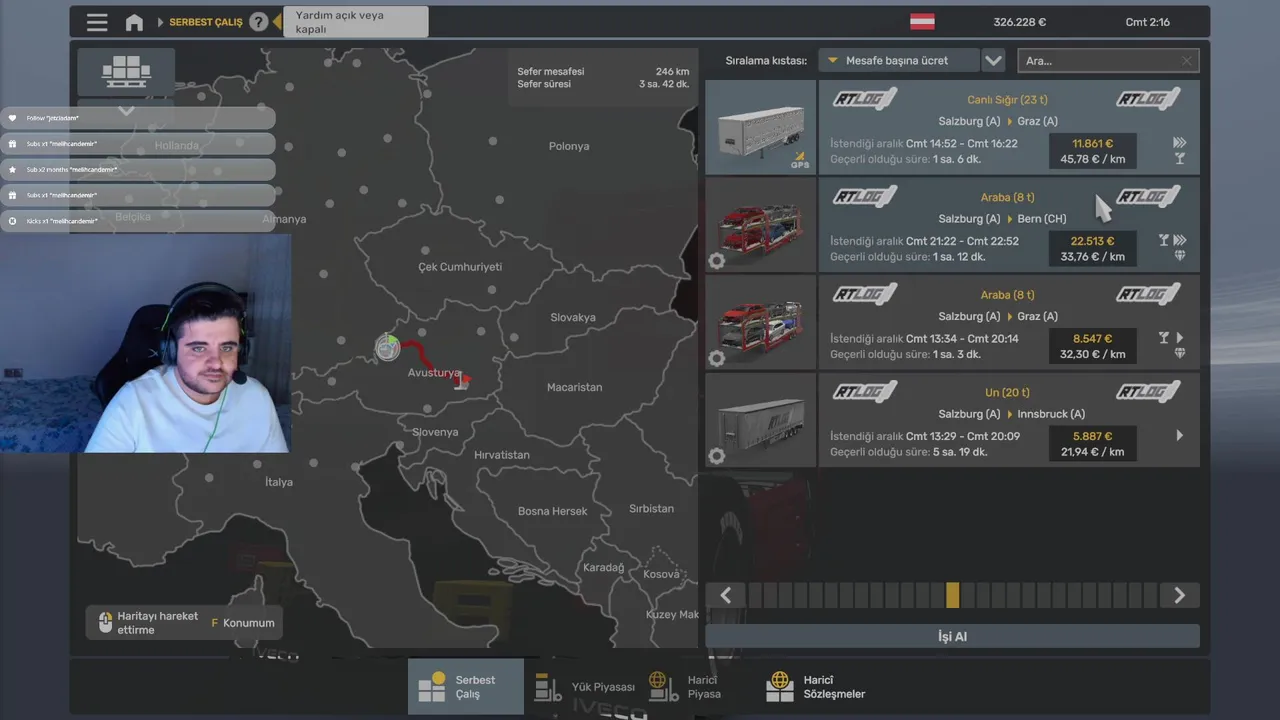Click the single-arrow urgency icon in the Araba Graz row
Screen dimensions: 1280x720
tap(1180, 338)
